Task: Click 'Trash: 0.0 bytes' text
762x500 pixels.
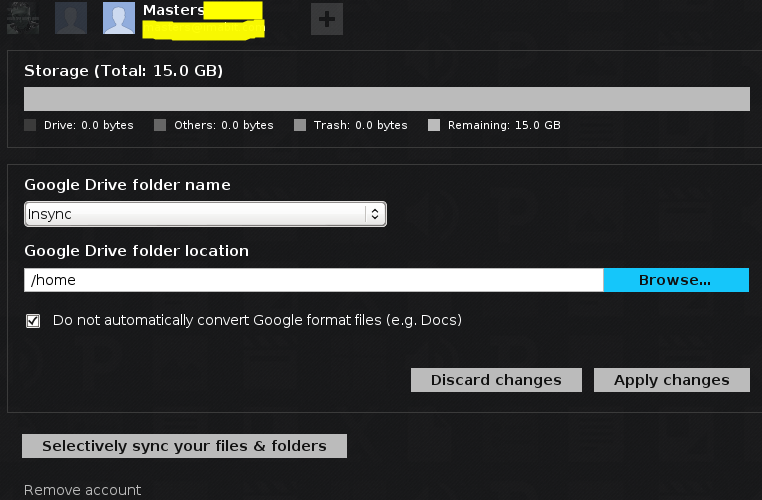Action: [361, 125]
